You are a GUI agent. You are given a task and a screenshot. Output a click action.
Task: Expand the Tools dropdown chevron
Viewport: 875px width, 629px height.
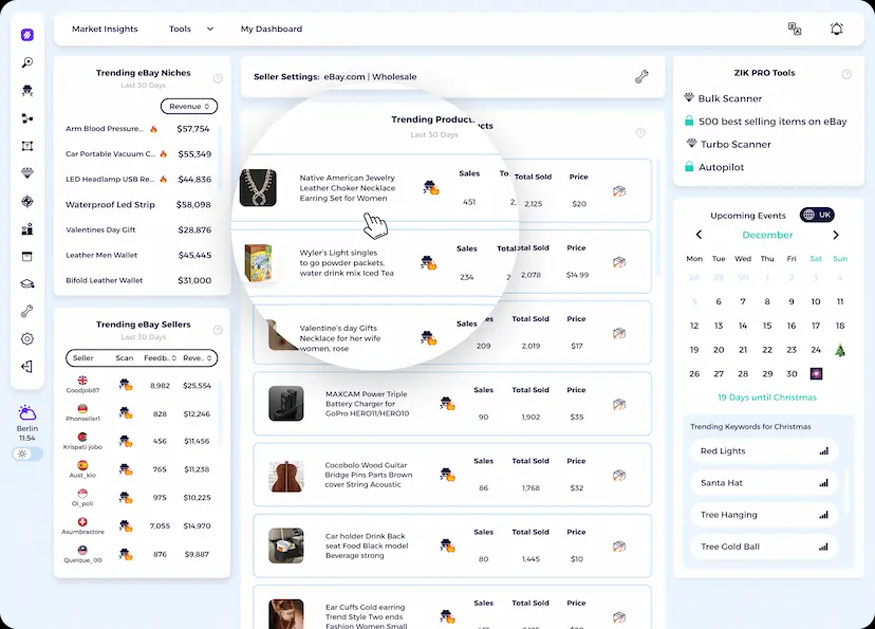(210, 29)
